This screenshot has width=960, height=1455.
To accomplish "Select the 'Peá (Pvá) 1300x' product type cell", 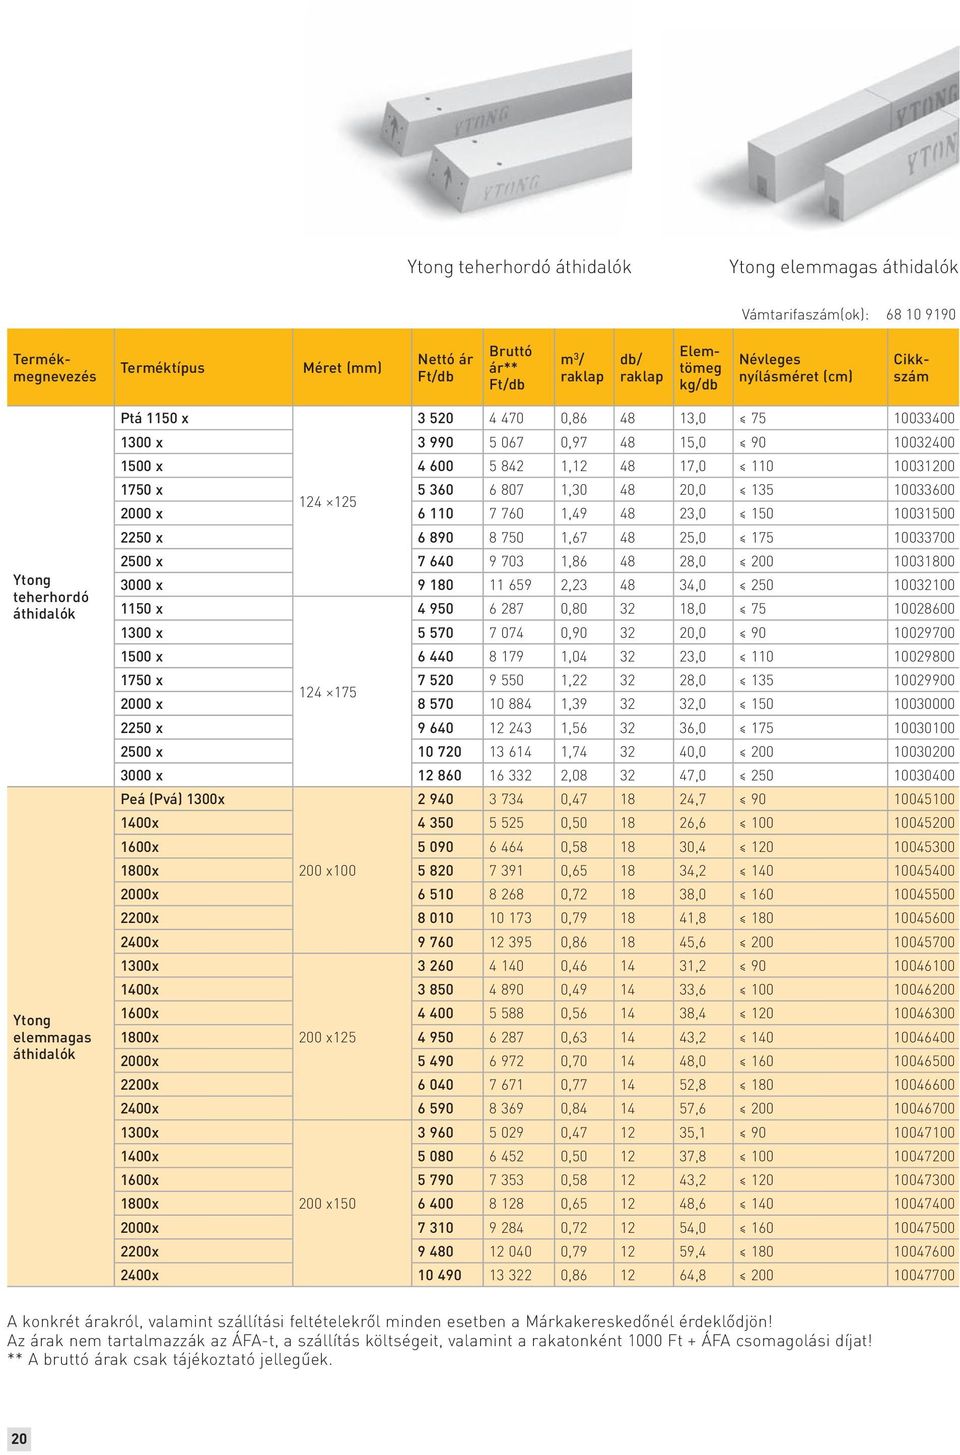I will 172,799.
